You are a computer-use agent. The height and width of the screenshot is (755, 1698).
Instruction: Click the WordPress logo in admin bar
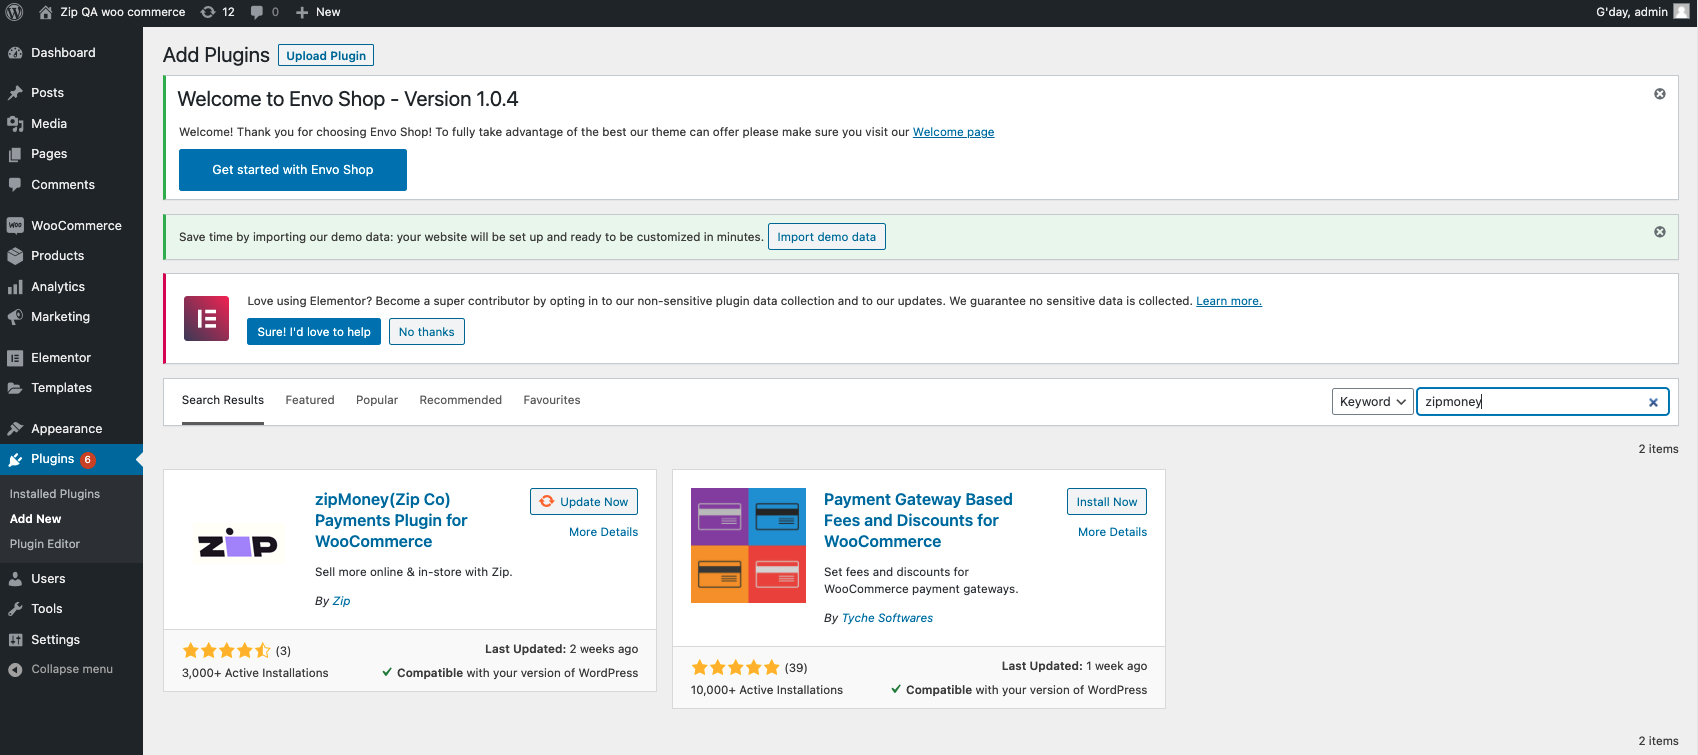point(15,12)
